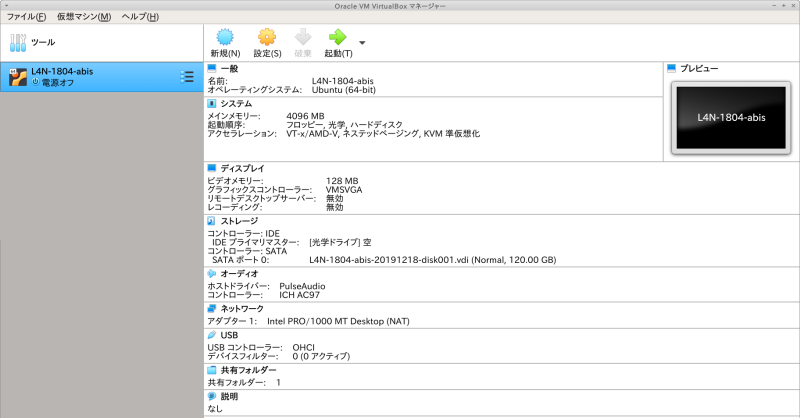Image resolution: width=800 pixels, height=418 pixels.
Task: Click the Network (ネットワーク) section icon
Action: [x=212, y=309]
